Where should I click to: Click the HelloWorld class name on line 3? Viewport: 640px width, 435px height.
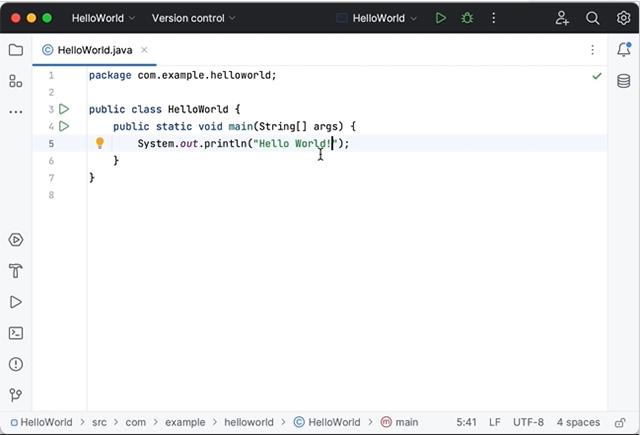(x=198, y=109)
